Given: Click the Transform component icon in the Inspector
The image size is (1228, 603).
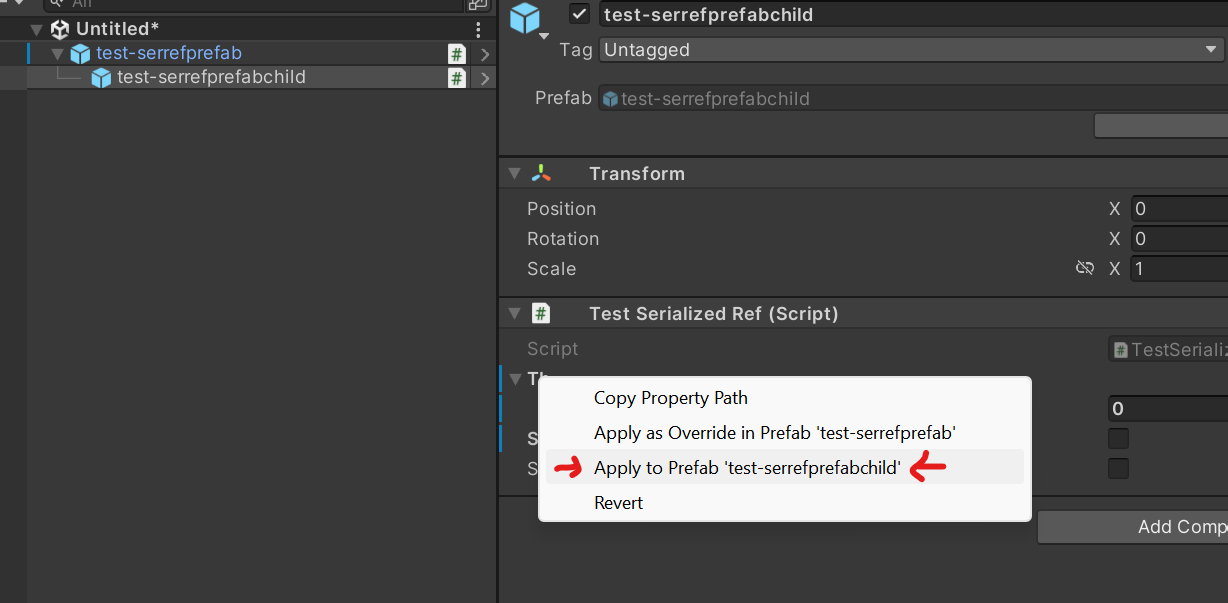Looking at the screenshot, I should pos(541,172).
